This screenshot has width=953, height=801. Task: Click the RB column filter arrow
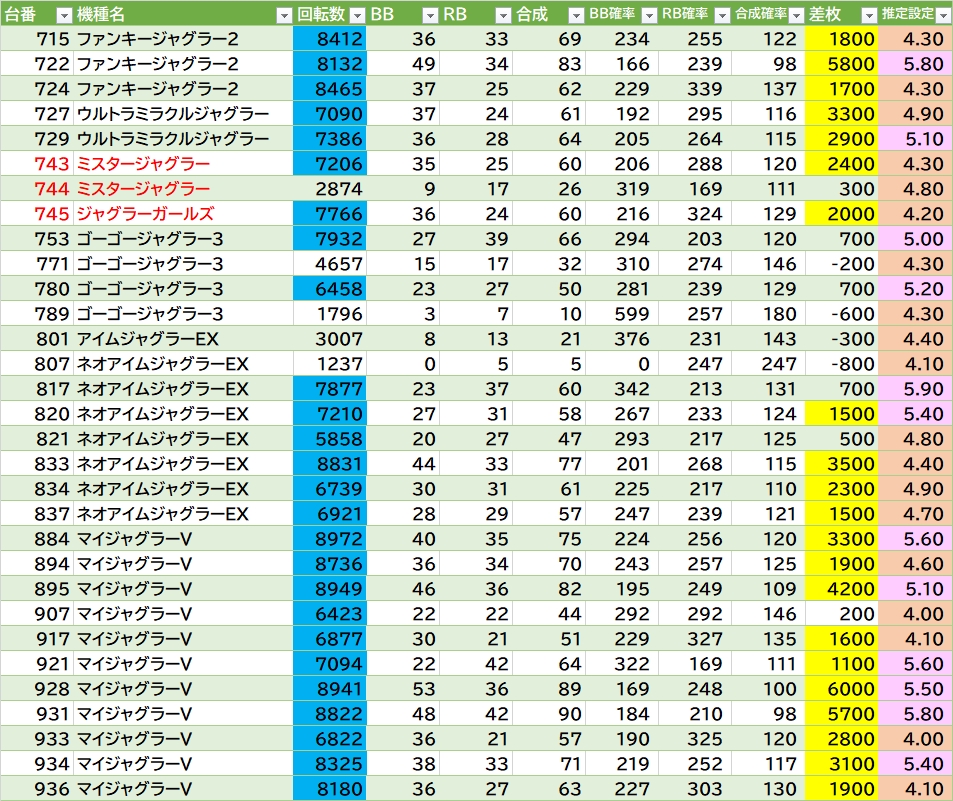(502, 15)
